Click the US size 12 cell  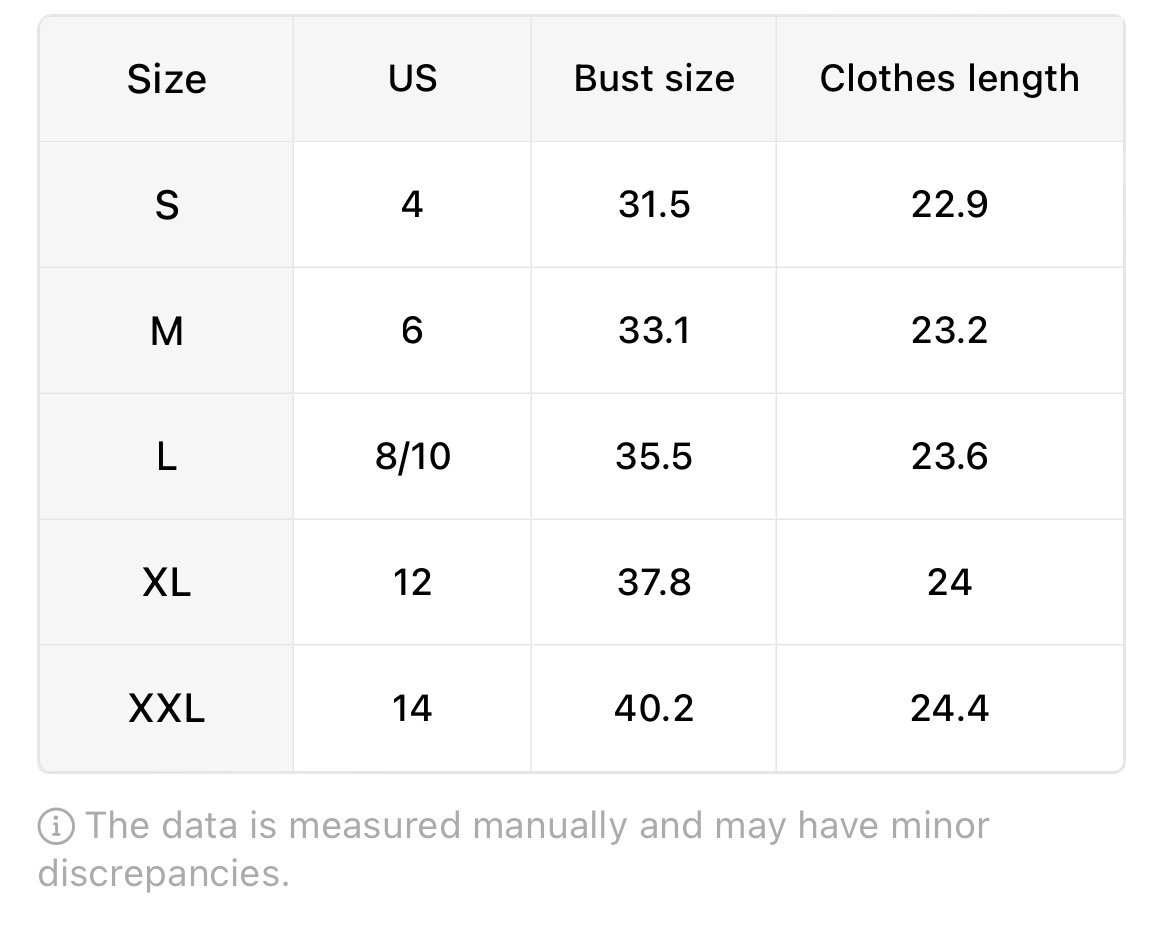tap(412, 582)
